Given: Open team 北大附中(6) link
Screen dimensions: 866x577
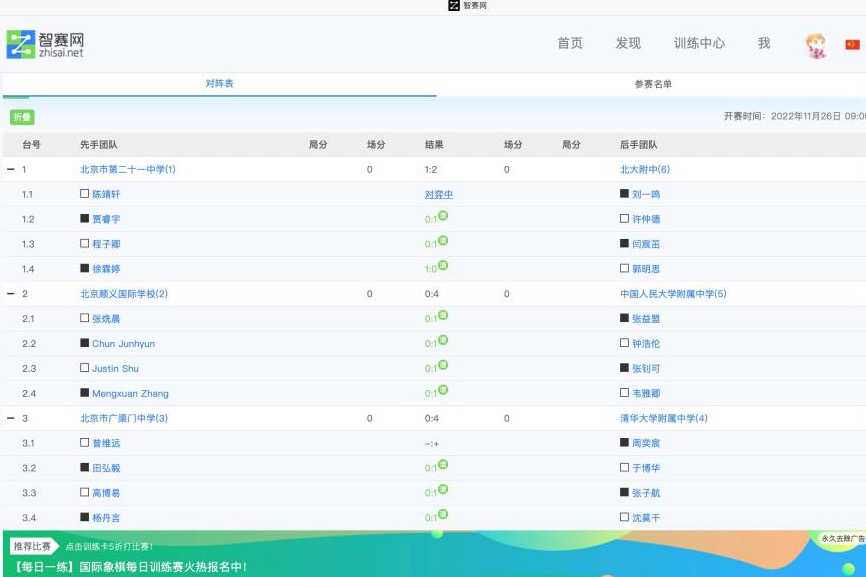Looking at the screenshot, I should (x=644, y=170).
